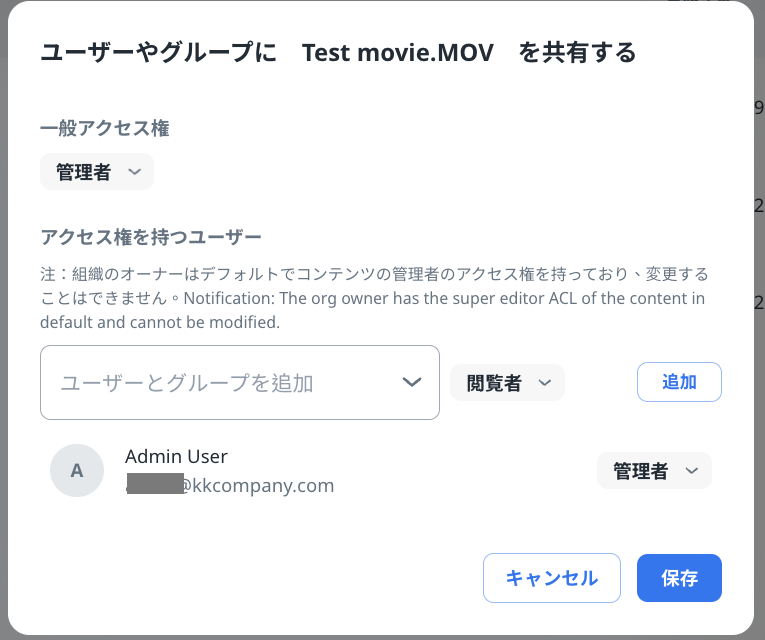Click the 一般アクセス権 section heading
Viewport: 765px width, 640px height.
(104, 128)
